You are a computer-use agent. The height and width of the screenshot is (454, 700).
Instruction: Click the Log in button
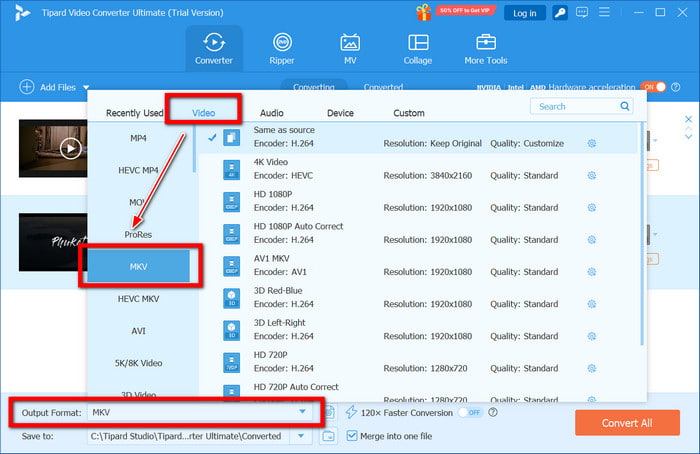coord(523,12)
